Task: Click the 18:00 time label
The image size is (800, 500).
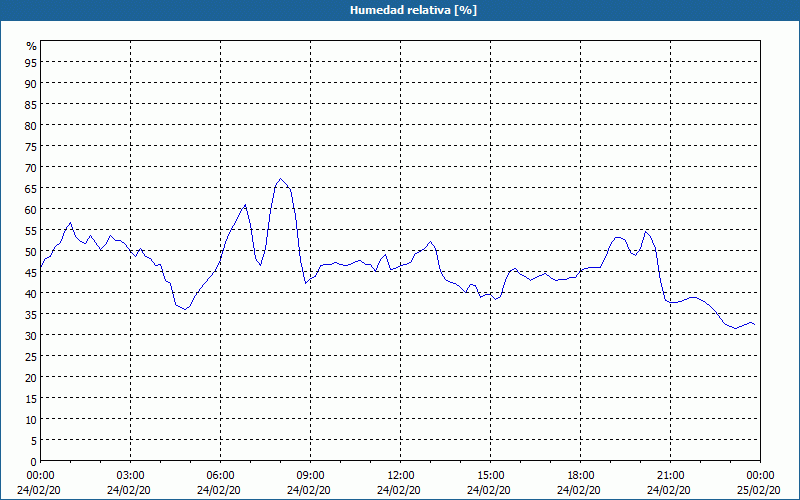Action: [581, 476]
